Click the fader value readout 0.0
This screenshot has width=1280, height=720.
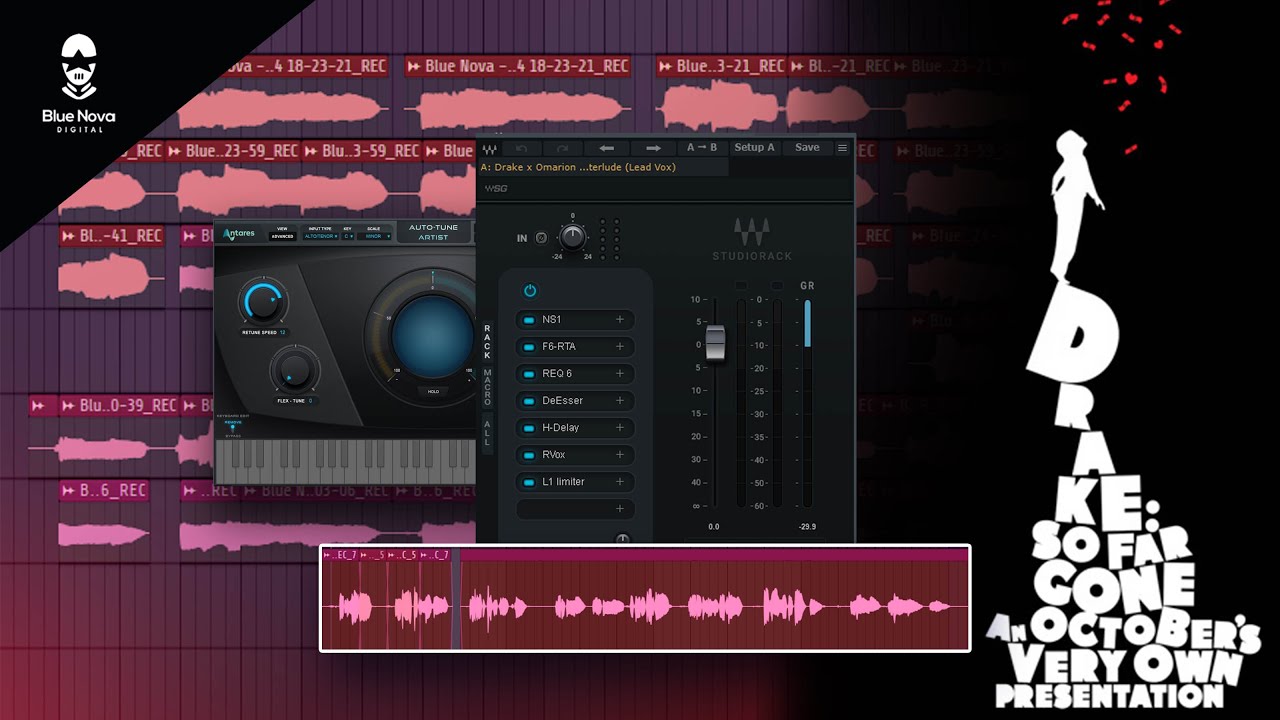[714, 526]
